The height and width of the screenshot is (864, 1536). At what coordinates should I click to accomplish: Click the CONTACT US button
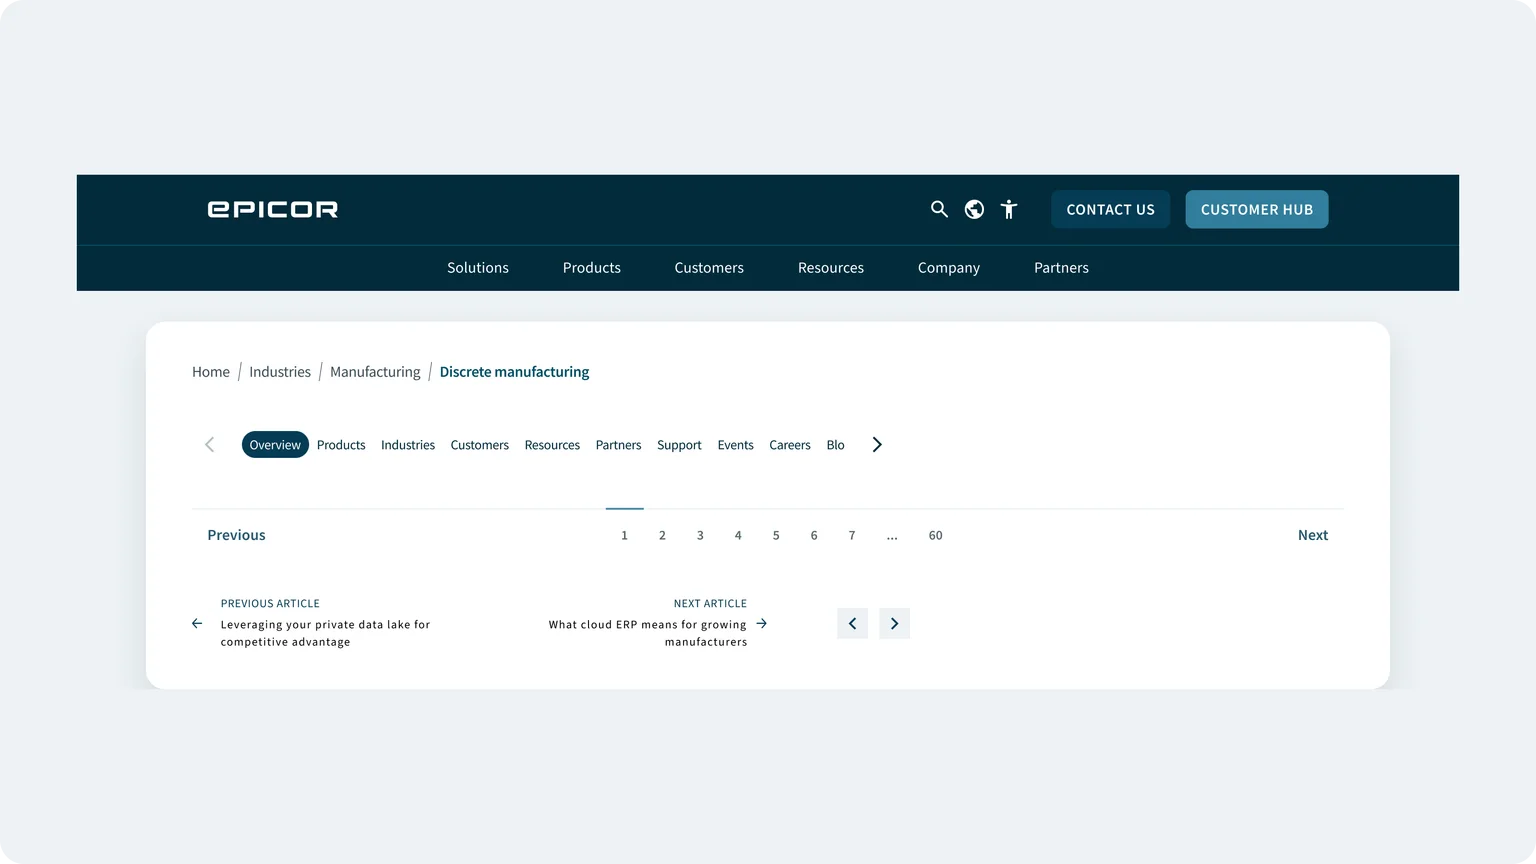coord(1110,209)
